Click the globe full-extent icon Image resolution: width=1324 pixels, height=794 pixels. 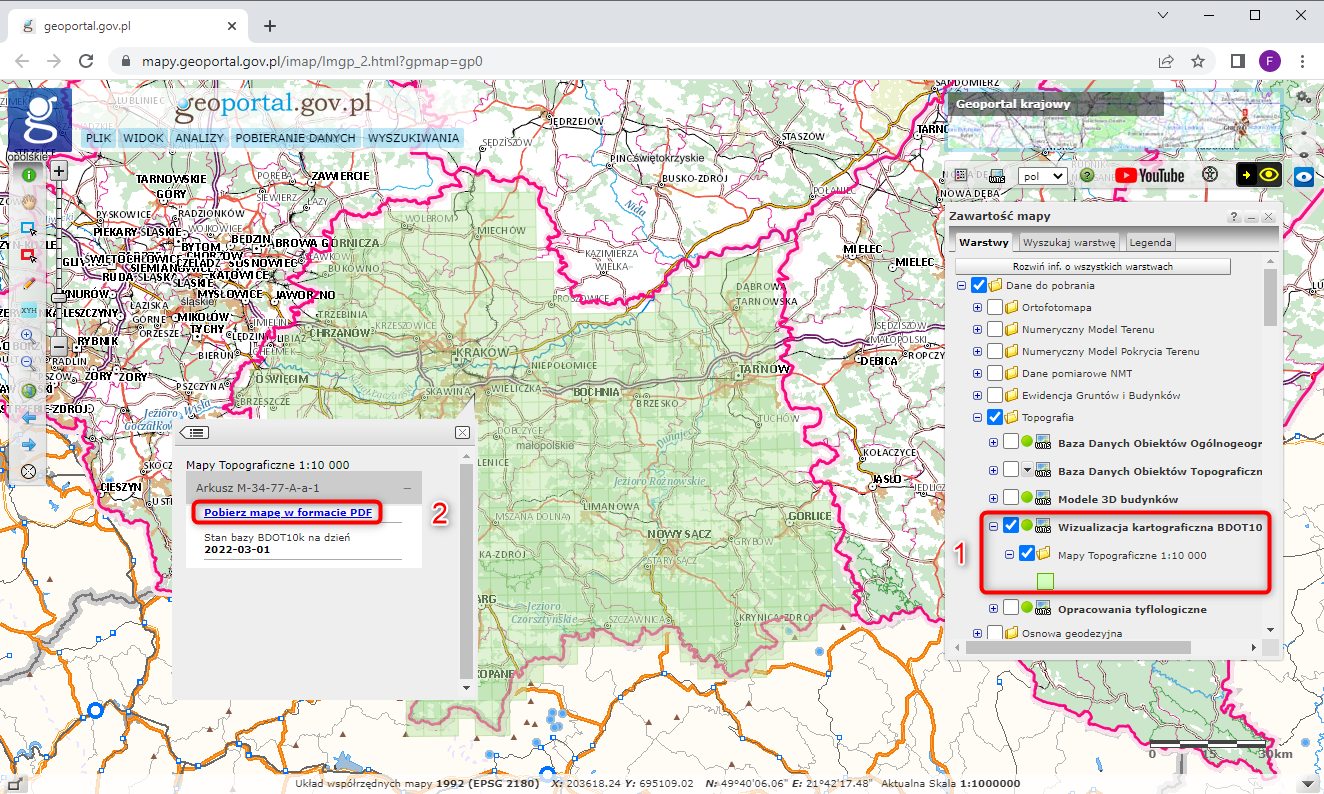tap(29, 390)
